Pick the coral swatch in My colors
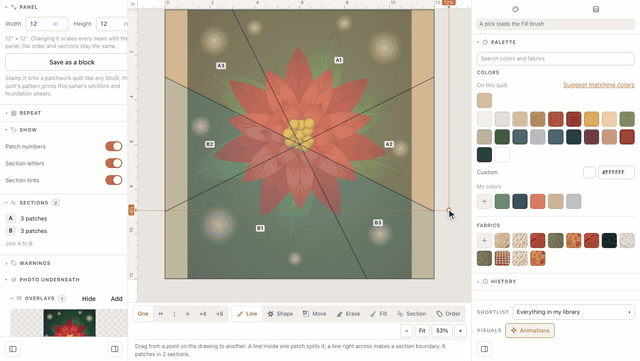Image resolution: width=640 pixels, height=361 pixels. click(538, 201)
